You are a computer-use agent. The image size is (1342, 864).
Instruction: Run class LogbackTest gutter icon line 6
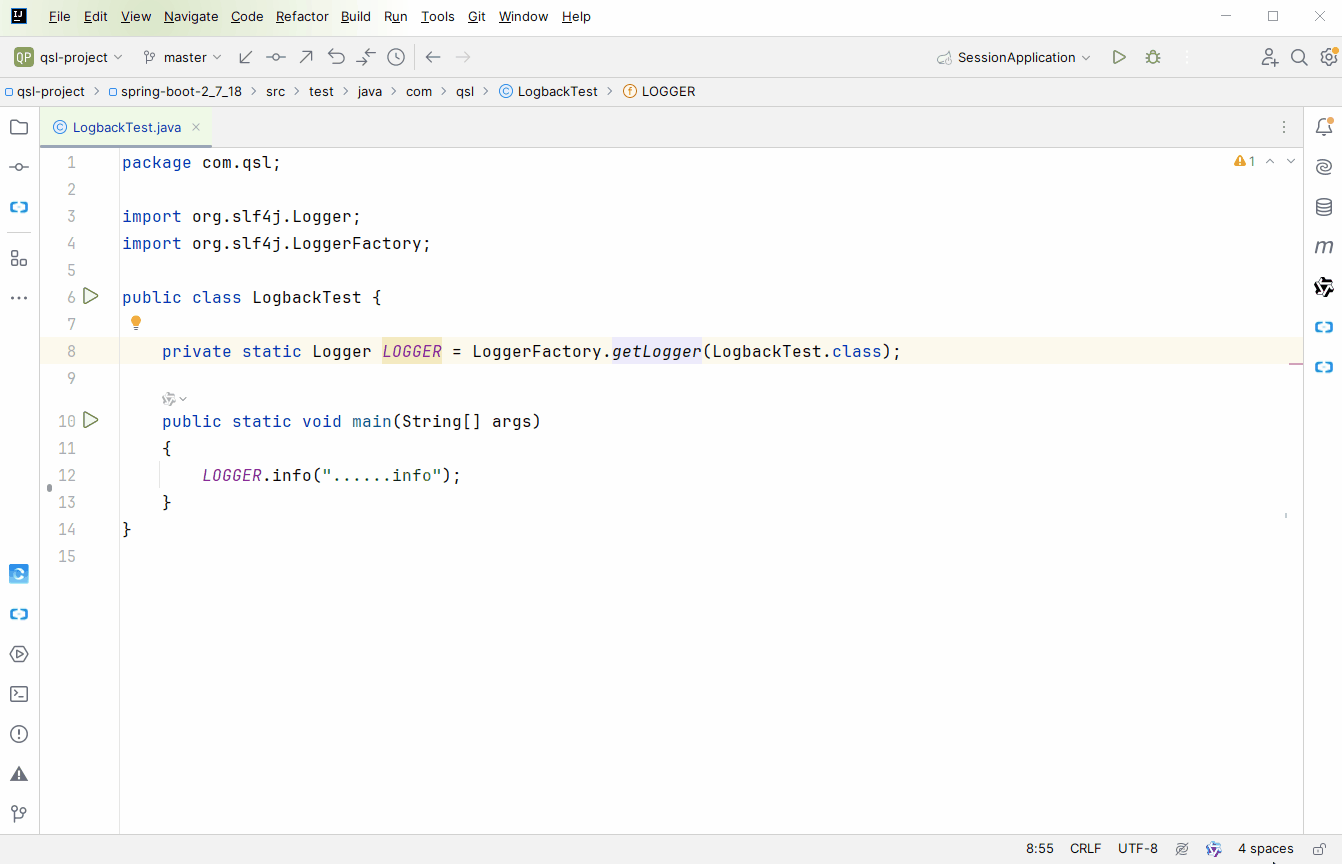click(x=91, y=296)
